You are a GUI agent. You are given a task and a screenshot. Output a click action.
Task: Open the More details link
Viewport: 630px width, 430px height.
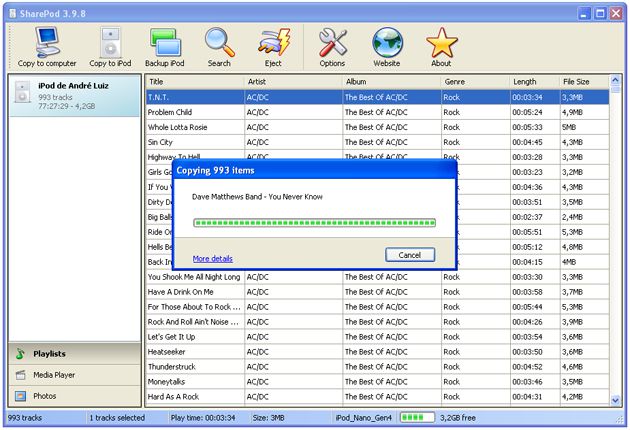tap(213, 258)
